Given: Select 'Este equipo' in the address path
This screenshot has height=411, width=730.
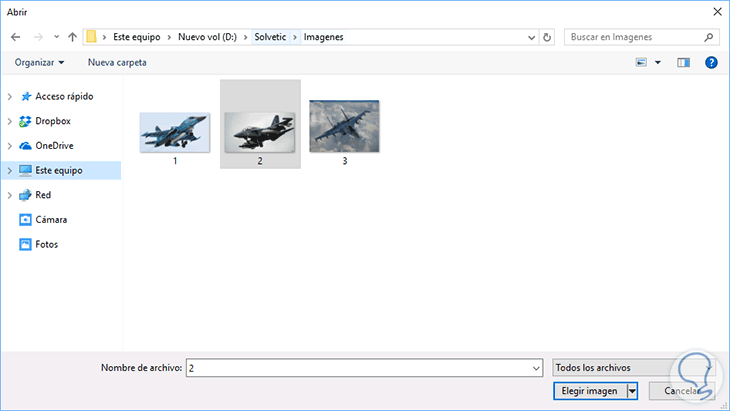Looking at the screenshot, I should [136, 37].
